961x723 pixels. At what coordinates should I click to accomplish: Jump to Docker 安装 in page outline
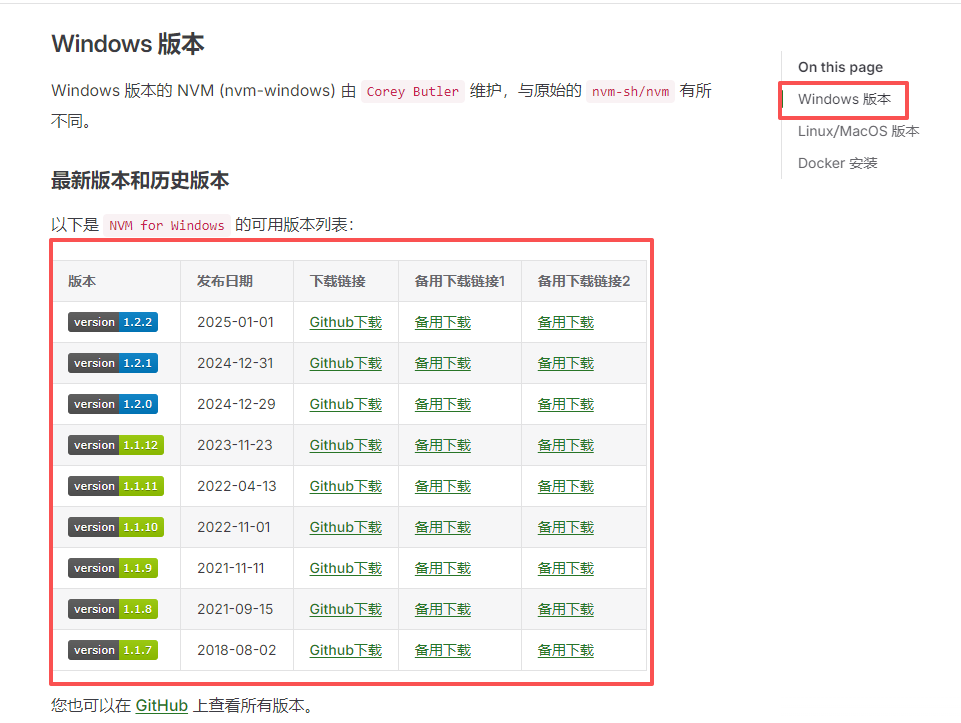(837, 164)
